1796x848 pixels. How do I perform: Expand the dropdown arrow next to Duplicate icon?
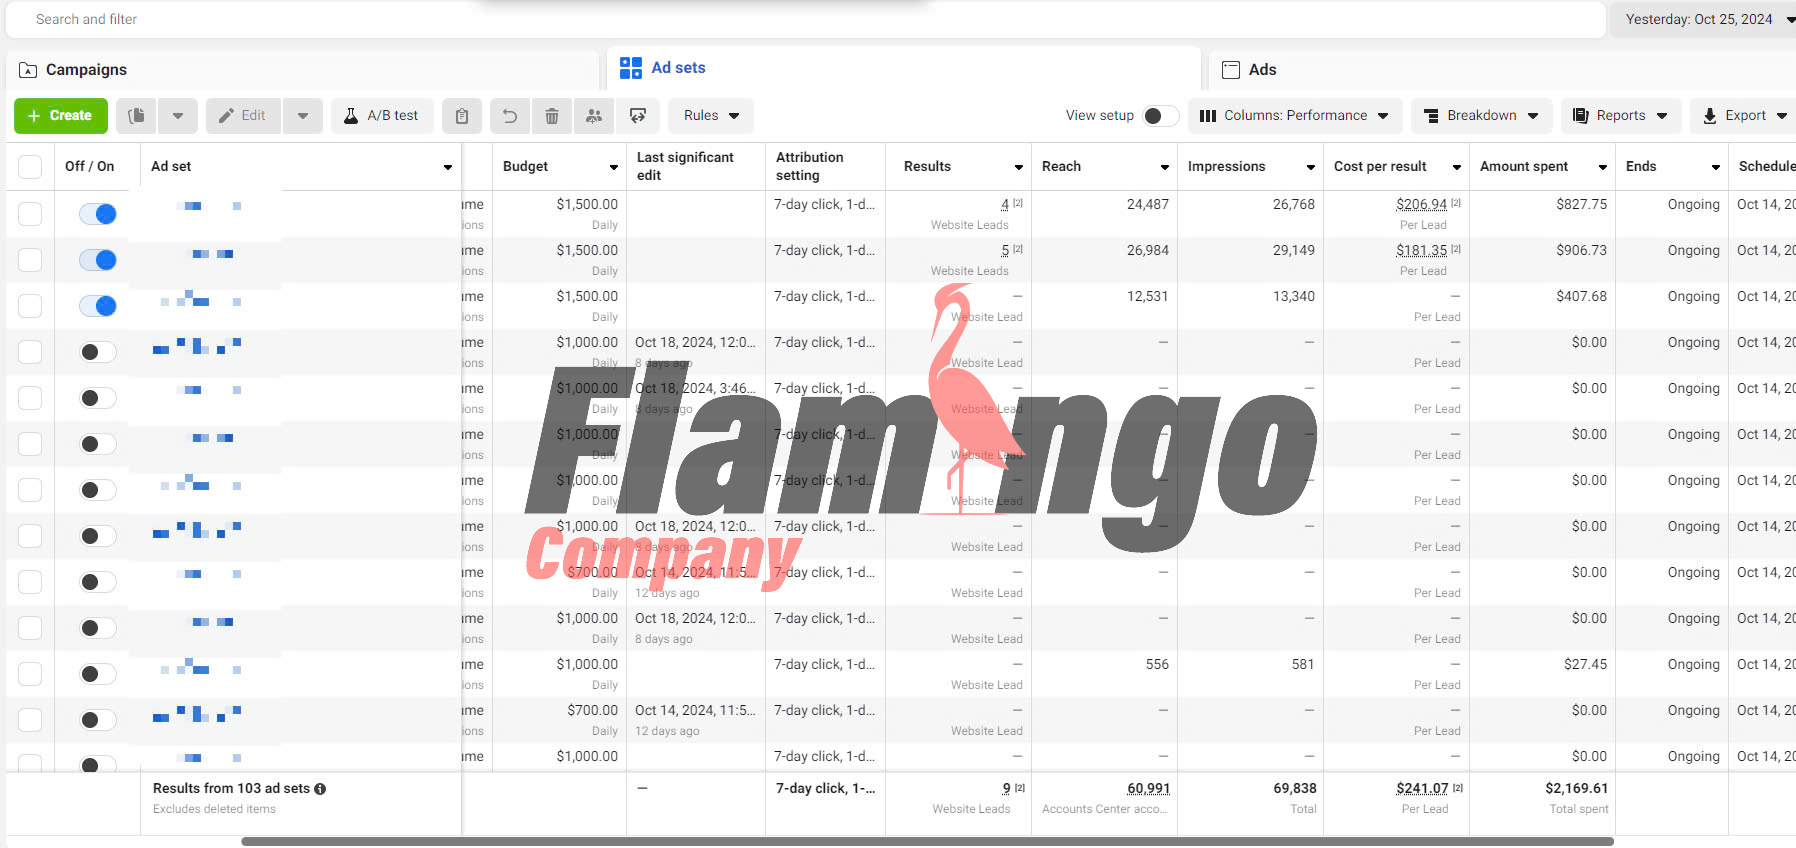point(178,116)
